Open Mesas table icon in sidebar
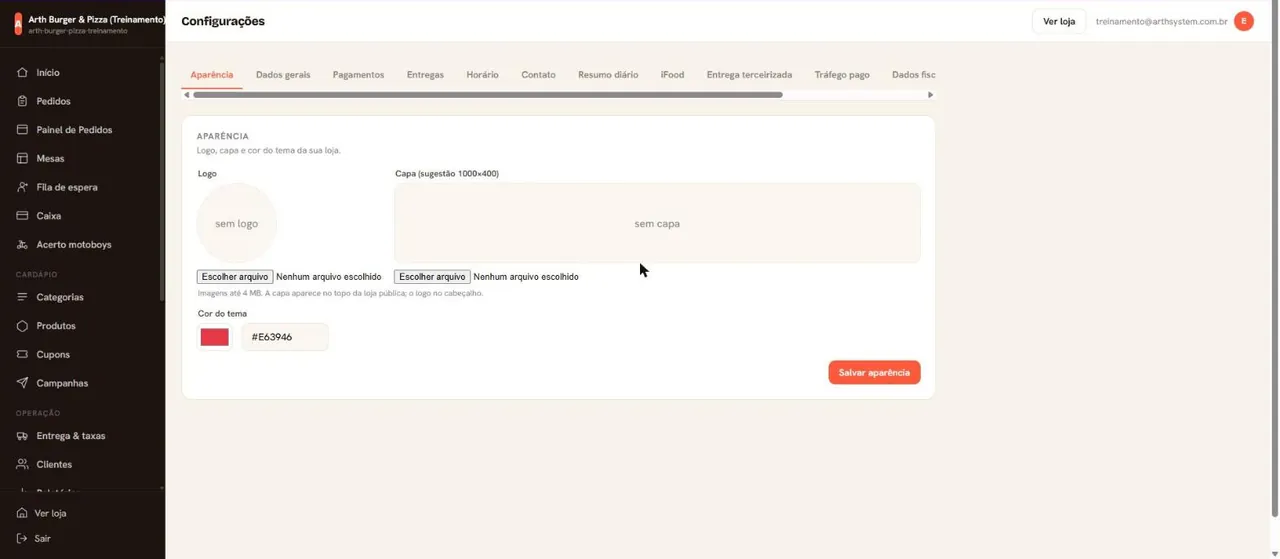 22,158
